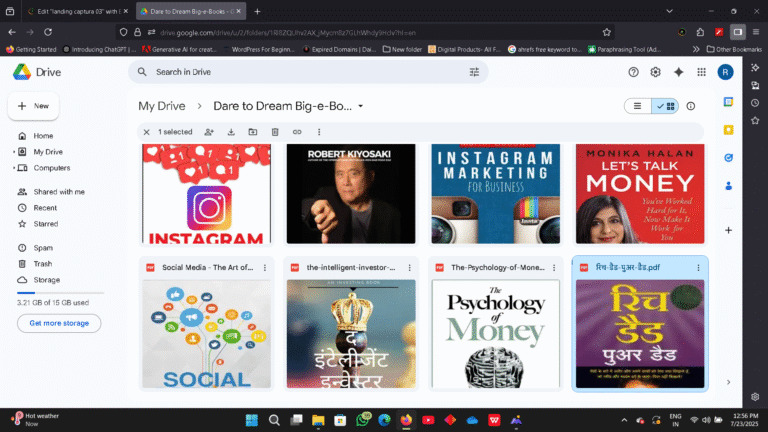Switch to grid layout view
This screenshot has height=432, width=768.
(x=665, y=106)
